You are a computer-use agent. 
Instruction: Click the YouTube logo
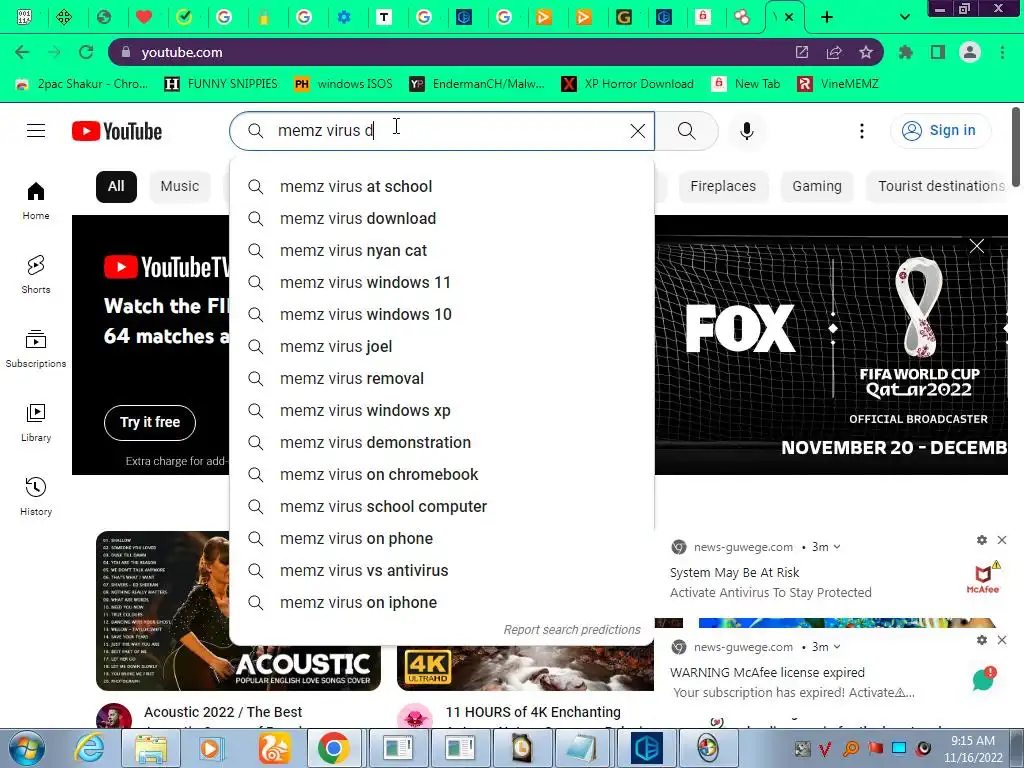(117, 131)
